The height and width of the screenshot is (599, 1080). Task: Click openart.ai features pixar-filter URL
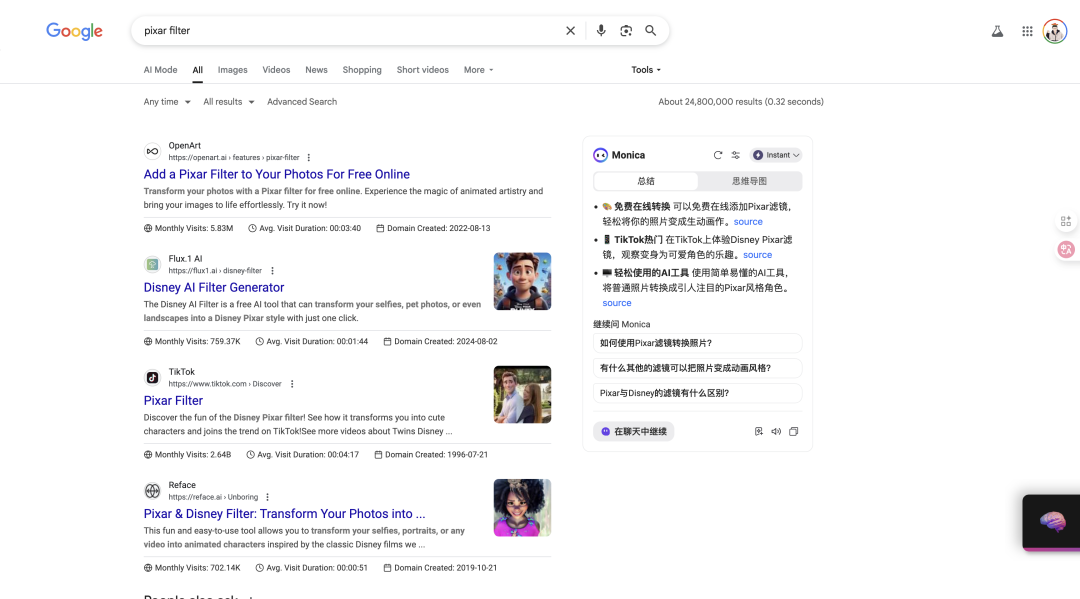233,158
